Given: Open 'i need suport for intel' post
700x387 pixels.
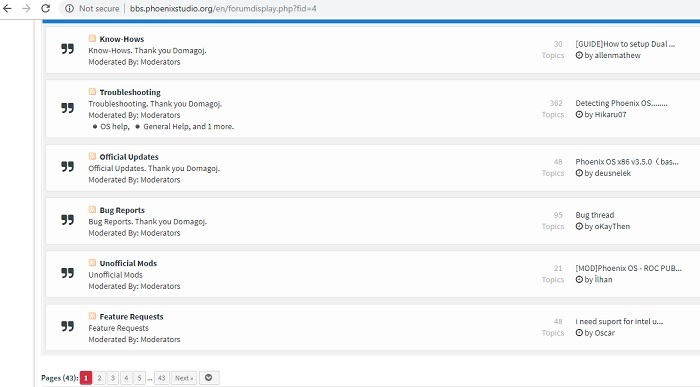Looking at the screenshot, I should click(619, 322).
